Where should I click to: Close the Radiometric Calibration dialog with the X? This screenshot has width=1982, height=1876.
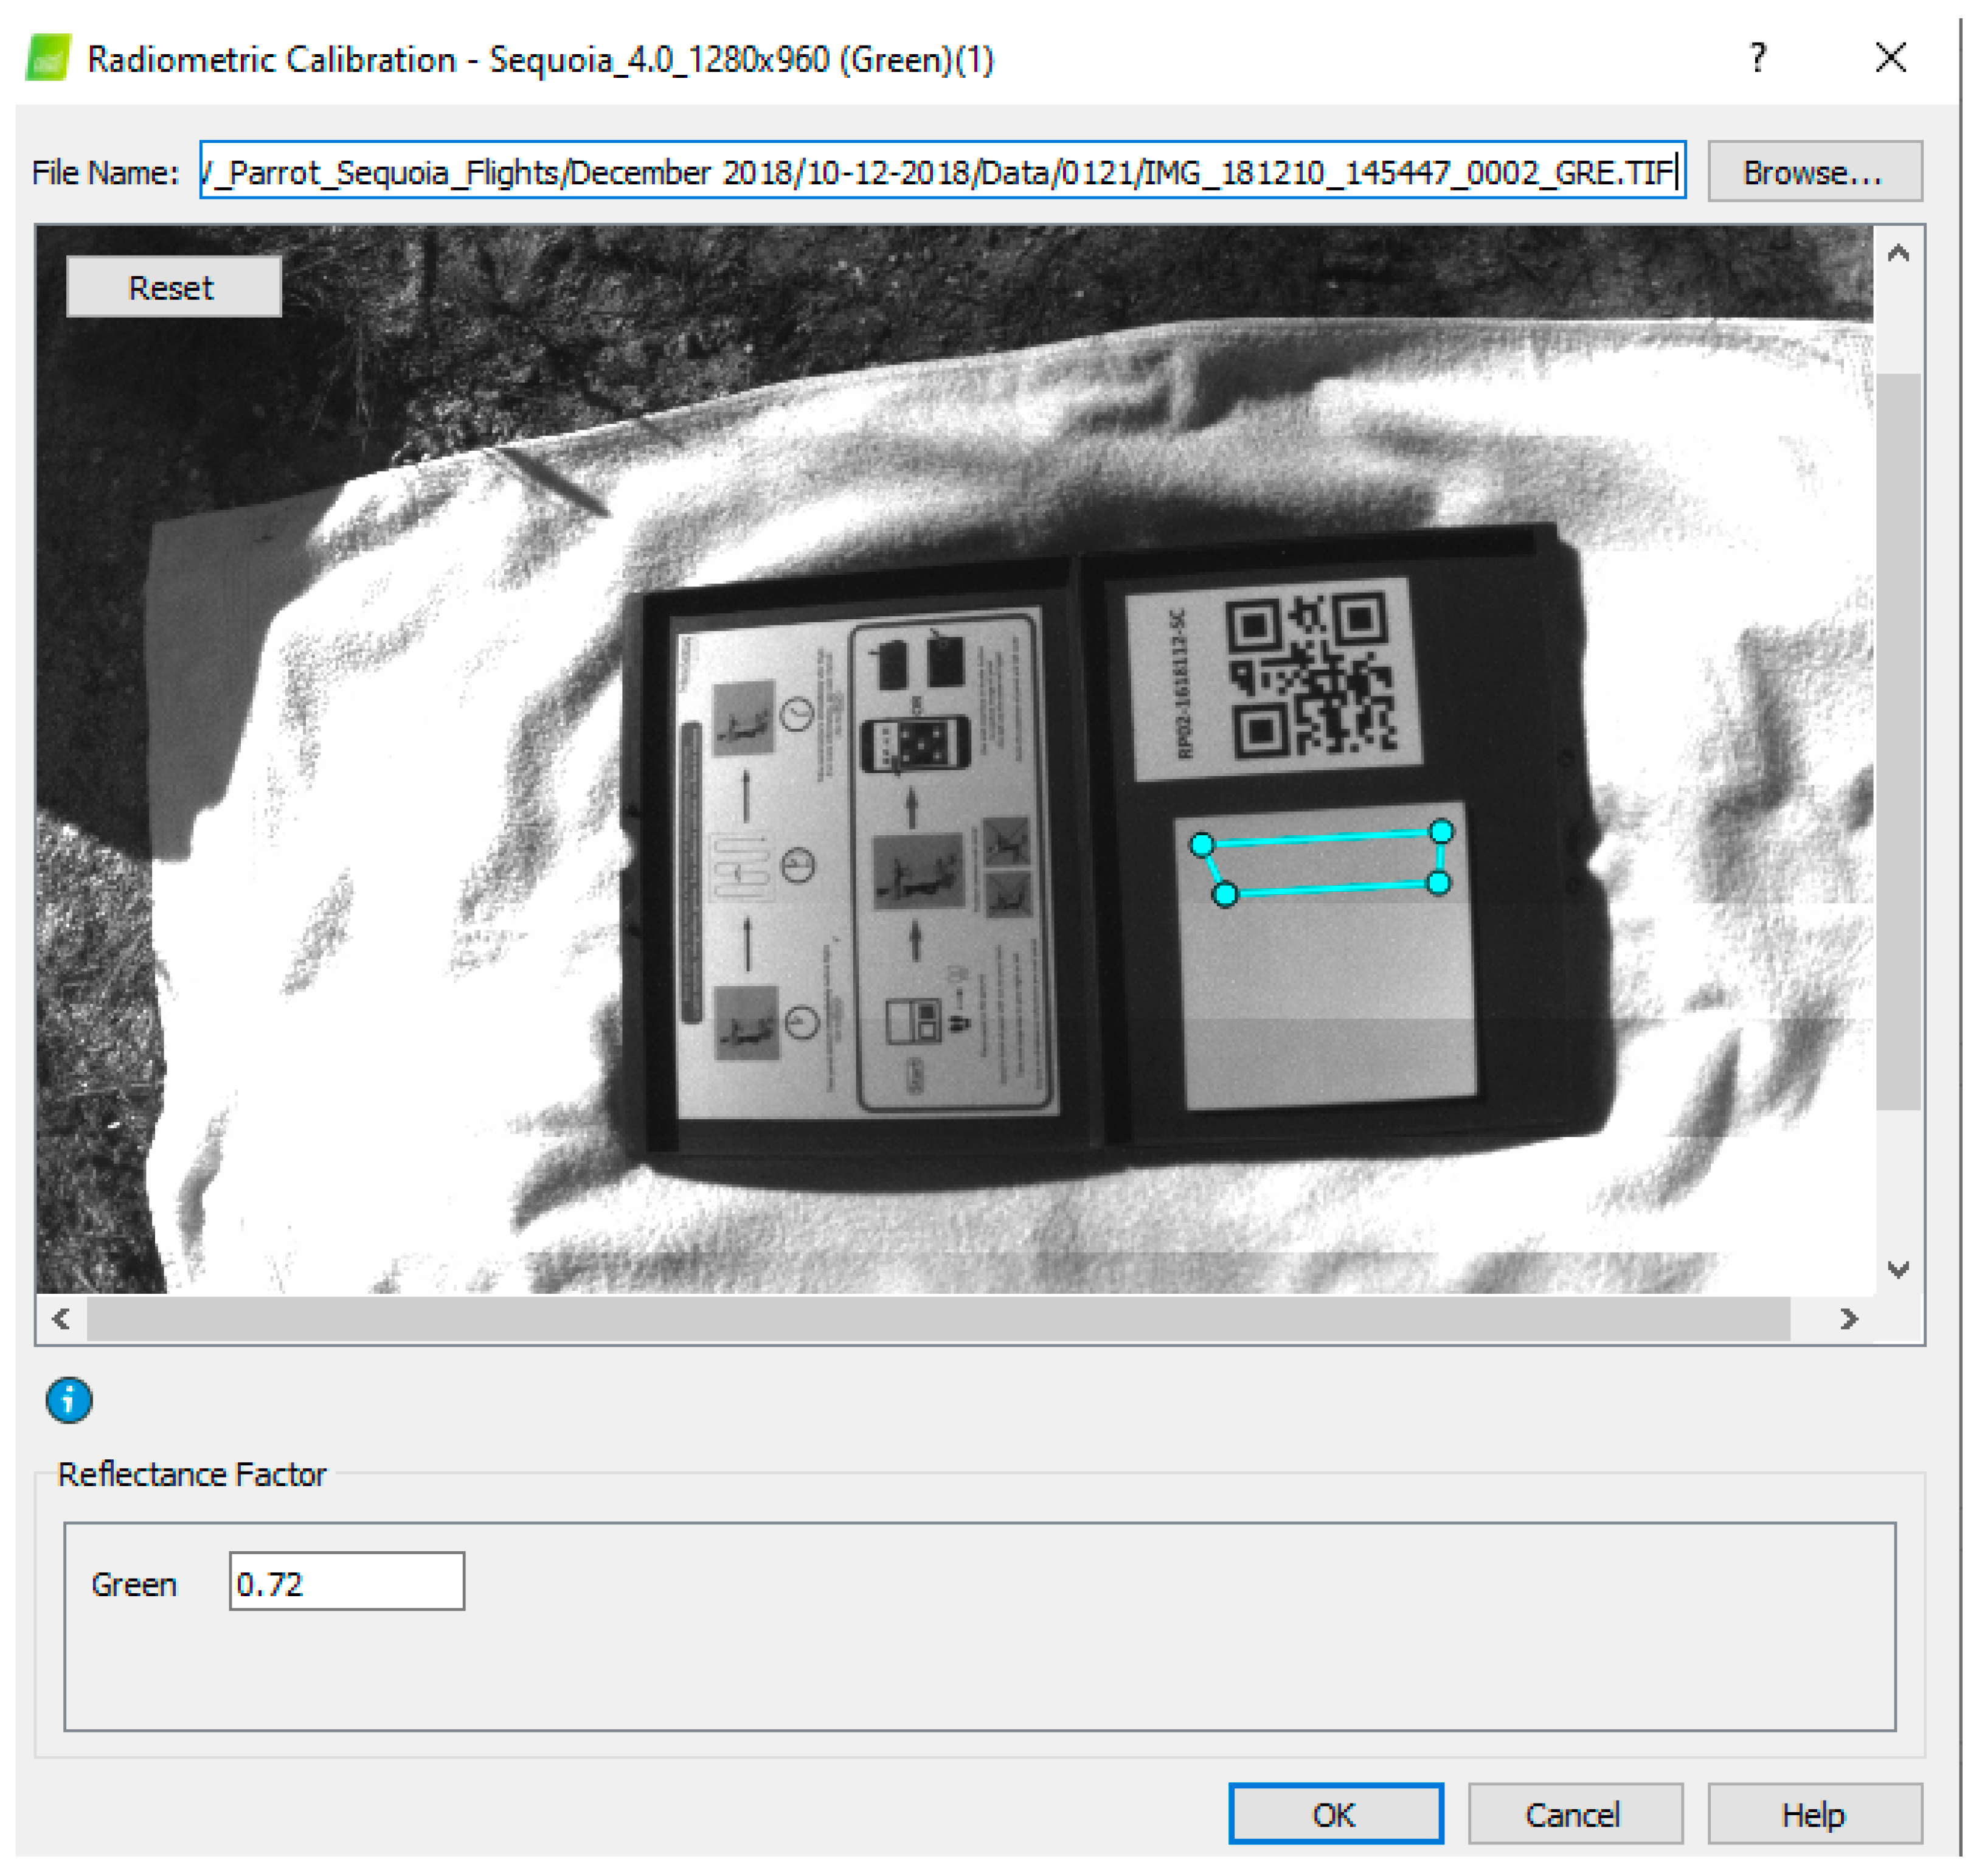coord(1890,58)
